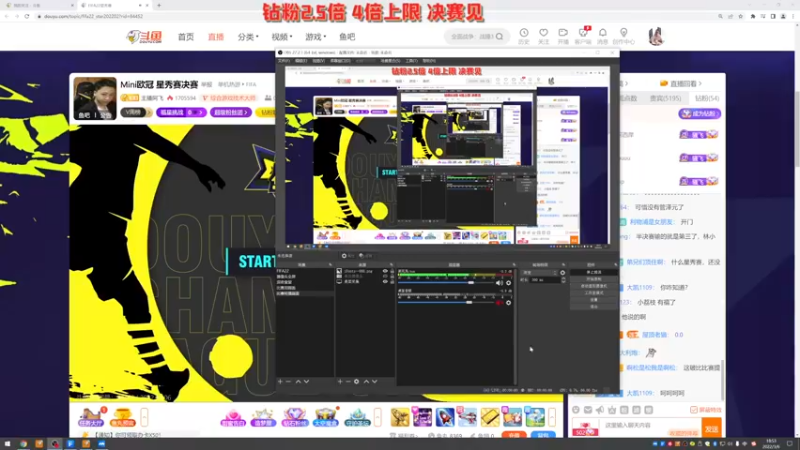Switch to the 钻粉(54) tab
800x450 pixels.
tap(707, 98)
